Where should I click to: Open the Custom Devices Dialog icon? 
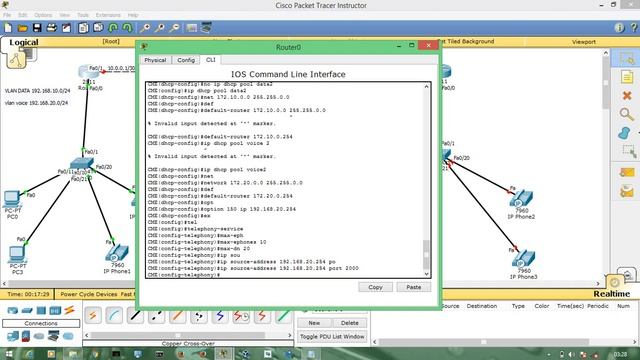(207, 28)
